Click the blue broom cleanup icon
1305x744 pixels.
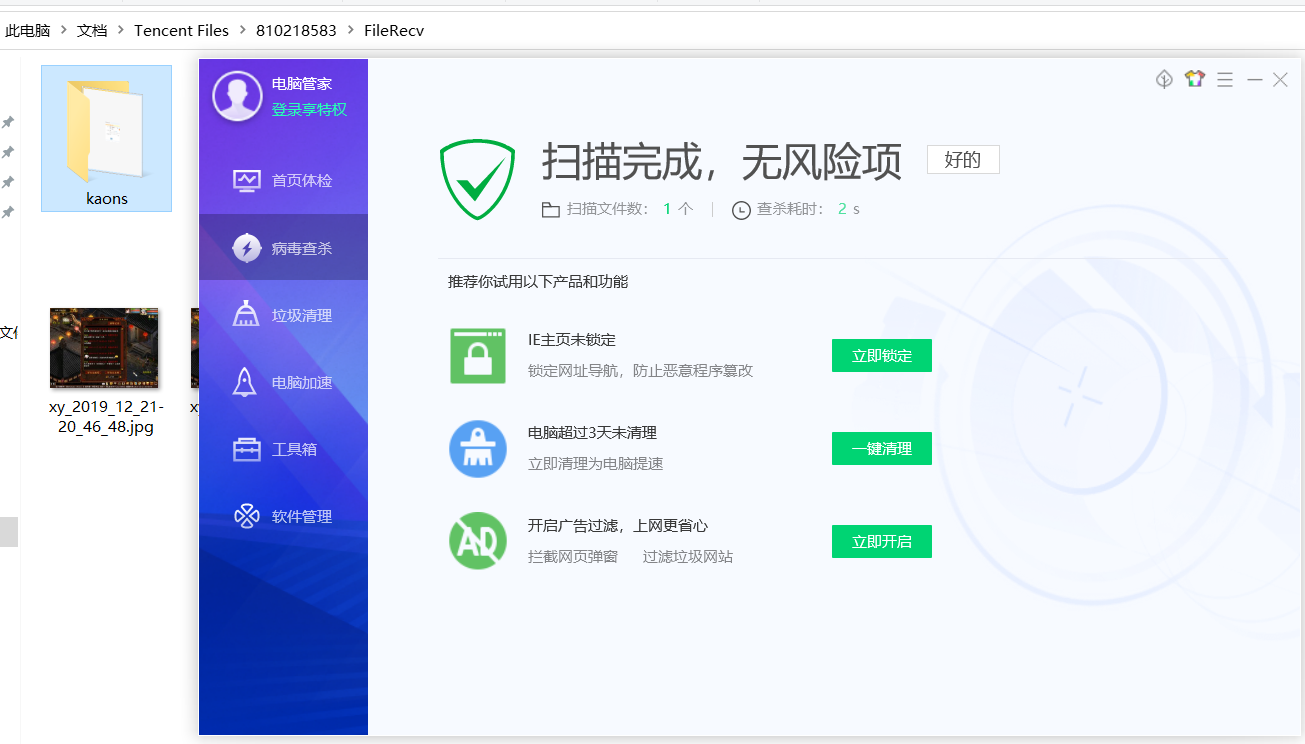(x=478, y=449)
